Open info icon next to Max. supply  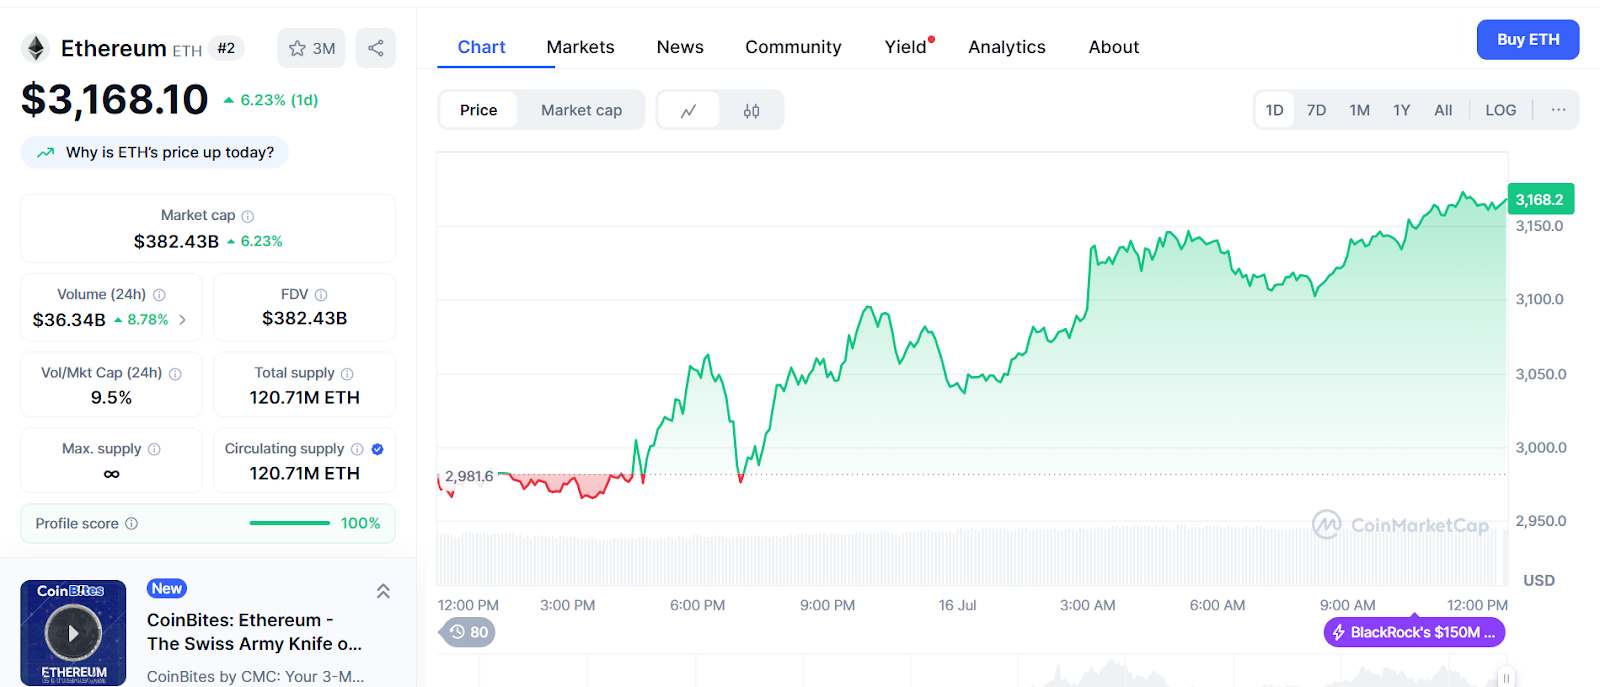point(154,449)
